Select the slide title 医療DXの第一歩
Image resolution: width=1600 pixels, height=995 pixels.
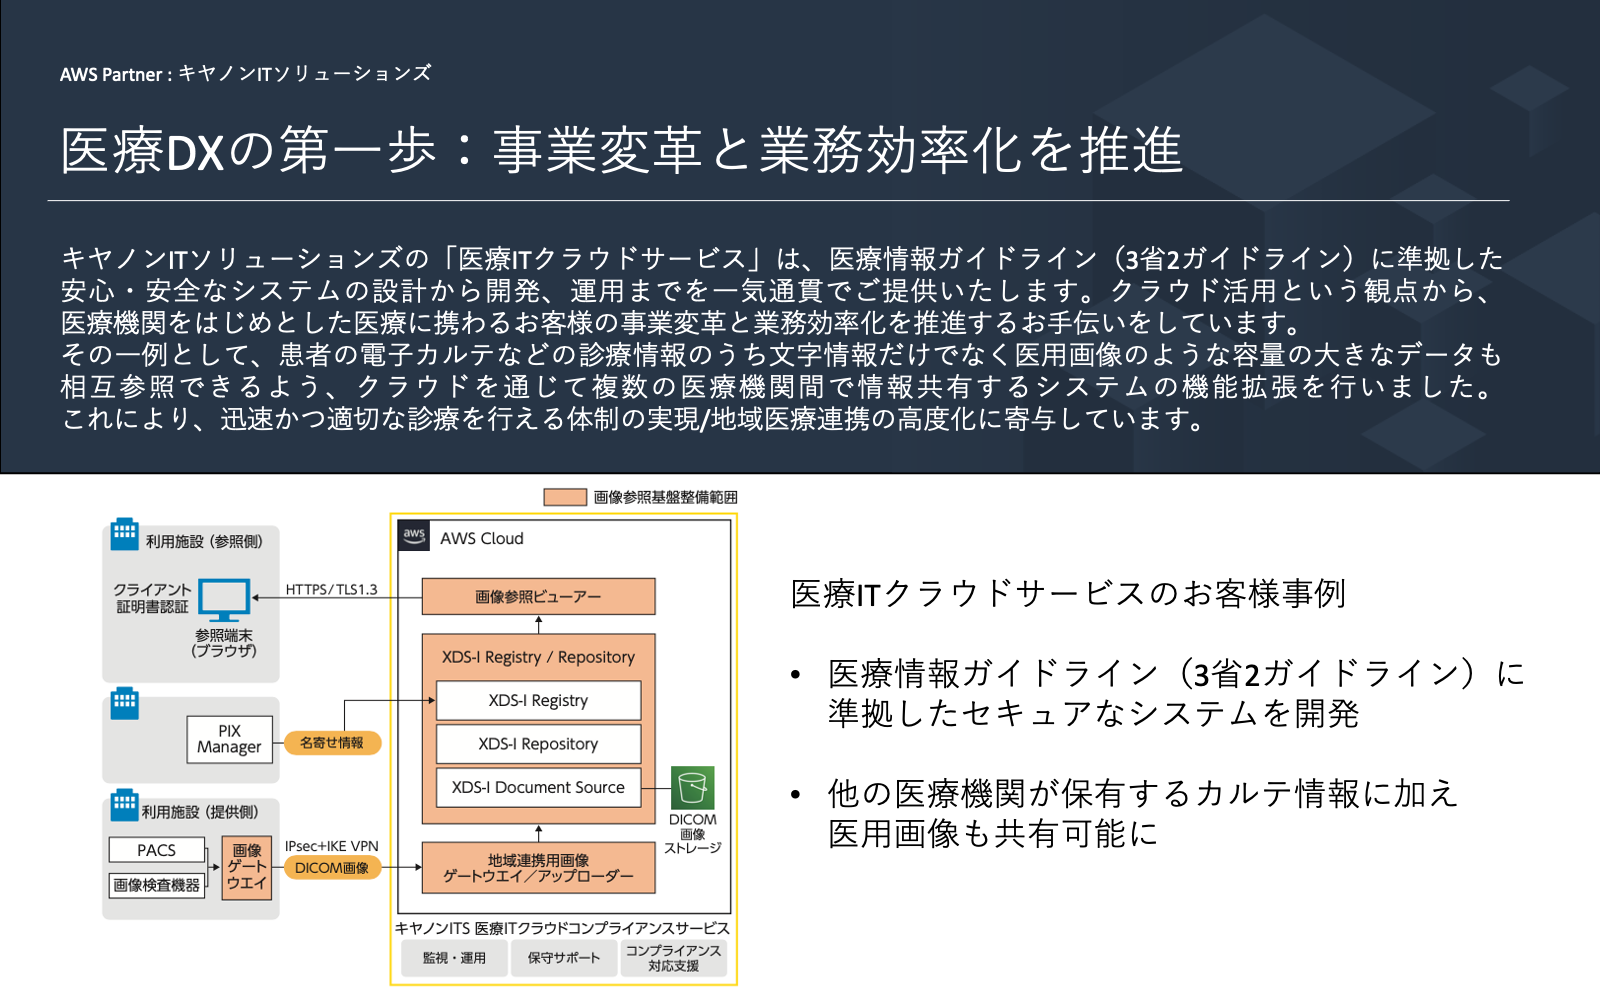(x=621, y=151)
